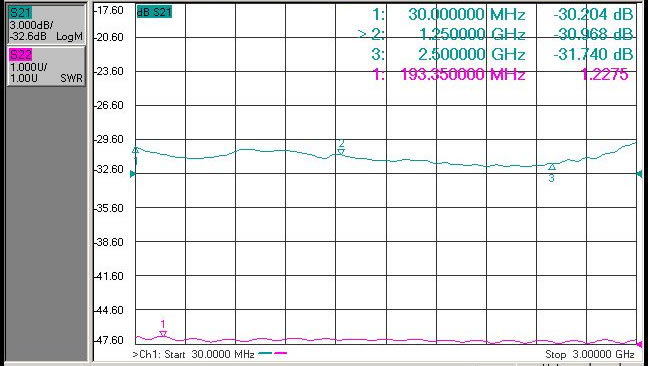Click the active marker 2 readout '1.250000 GHz'

tap(472, 34)
